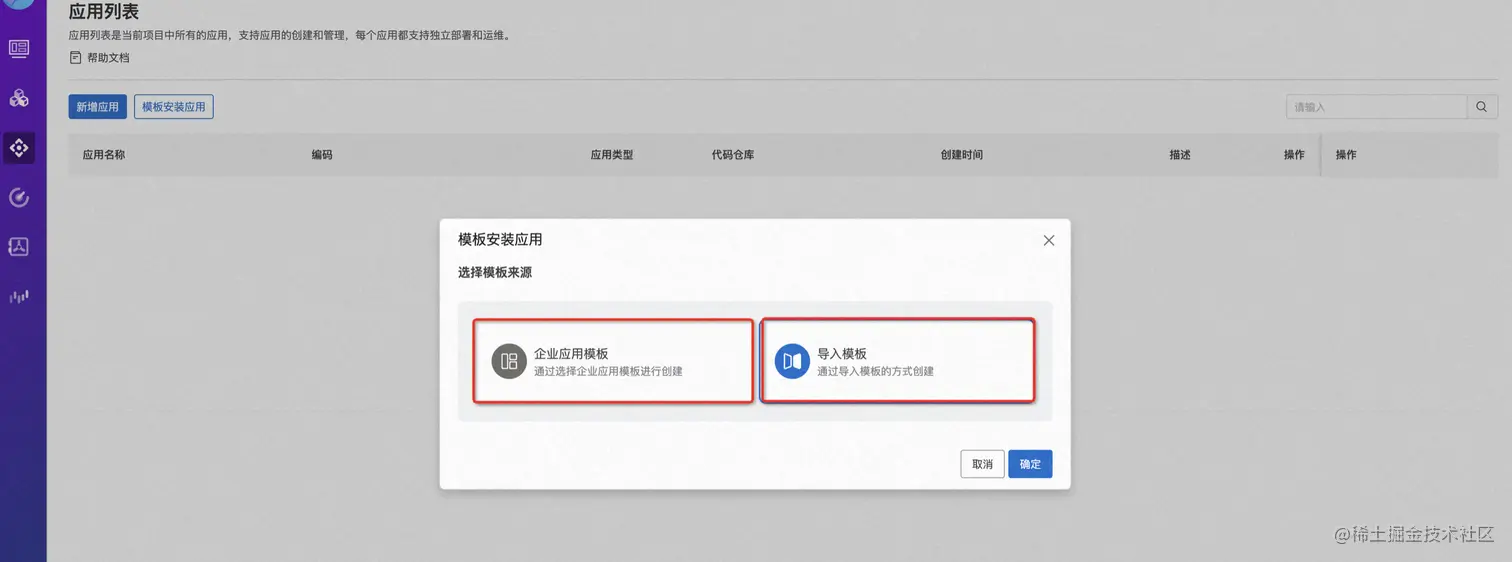Click the 模板安装应用 button
Screen dimensions: 1512x562
174,107
